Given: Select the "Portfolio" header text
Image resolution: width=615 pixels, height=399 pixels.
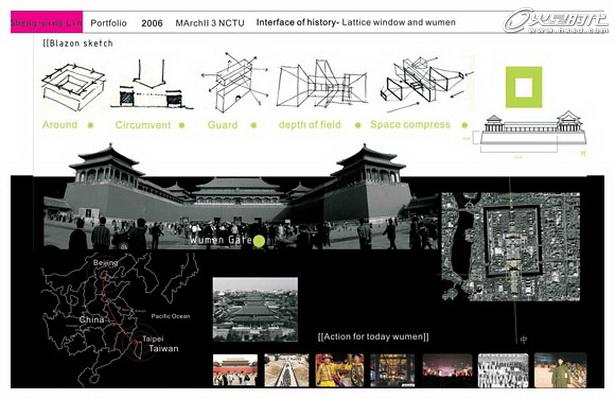Looking at the screenshot, I should pos(109,23).
